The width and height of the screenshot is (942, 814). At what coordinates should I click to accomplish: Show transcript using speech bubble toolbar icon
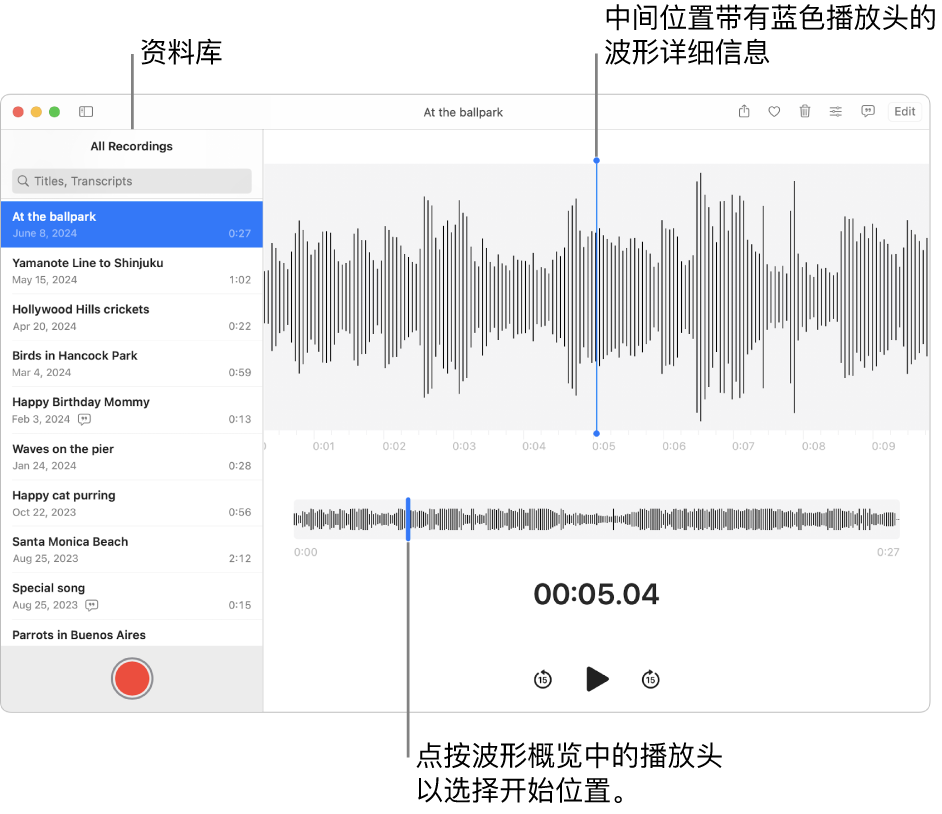868,111
